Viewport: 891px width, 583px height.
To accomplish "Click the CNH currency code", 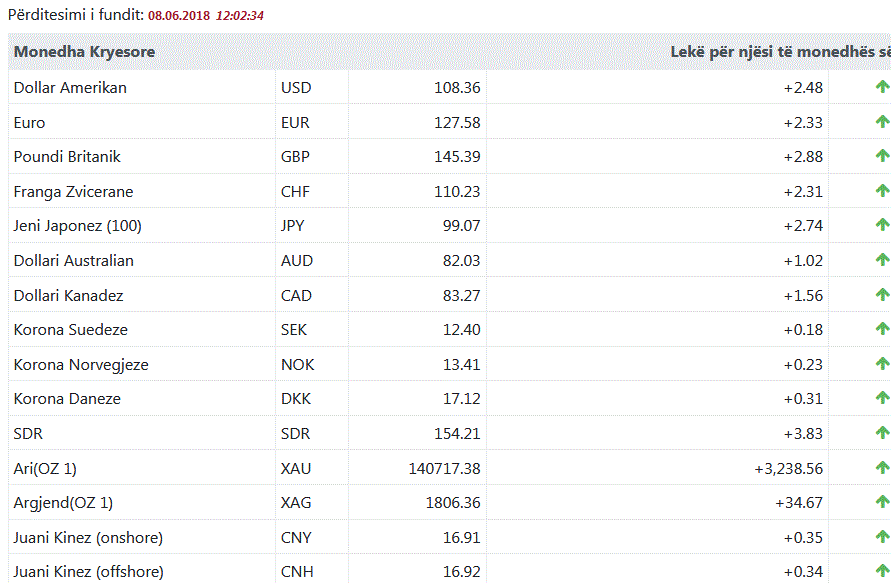I will click(x=296, y=572).
